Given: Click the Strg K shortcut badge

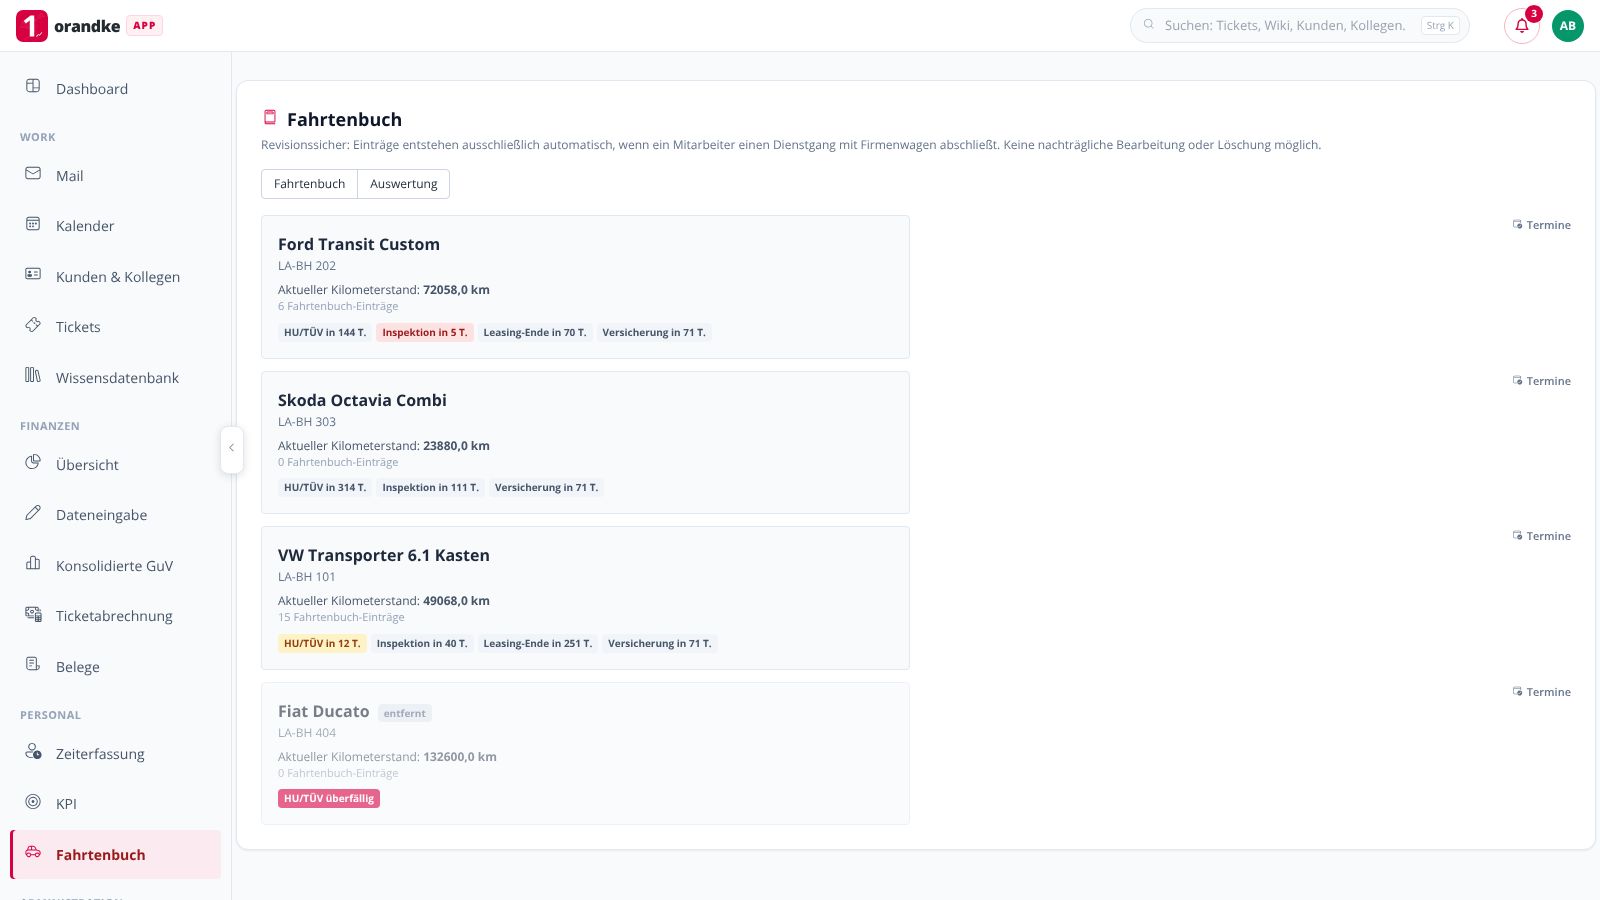Looking at the screenshot, I should click(1440, 26).
